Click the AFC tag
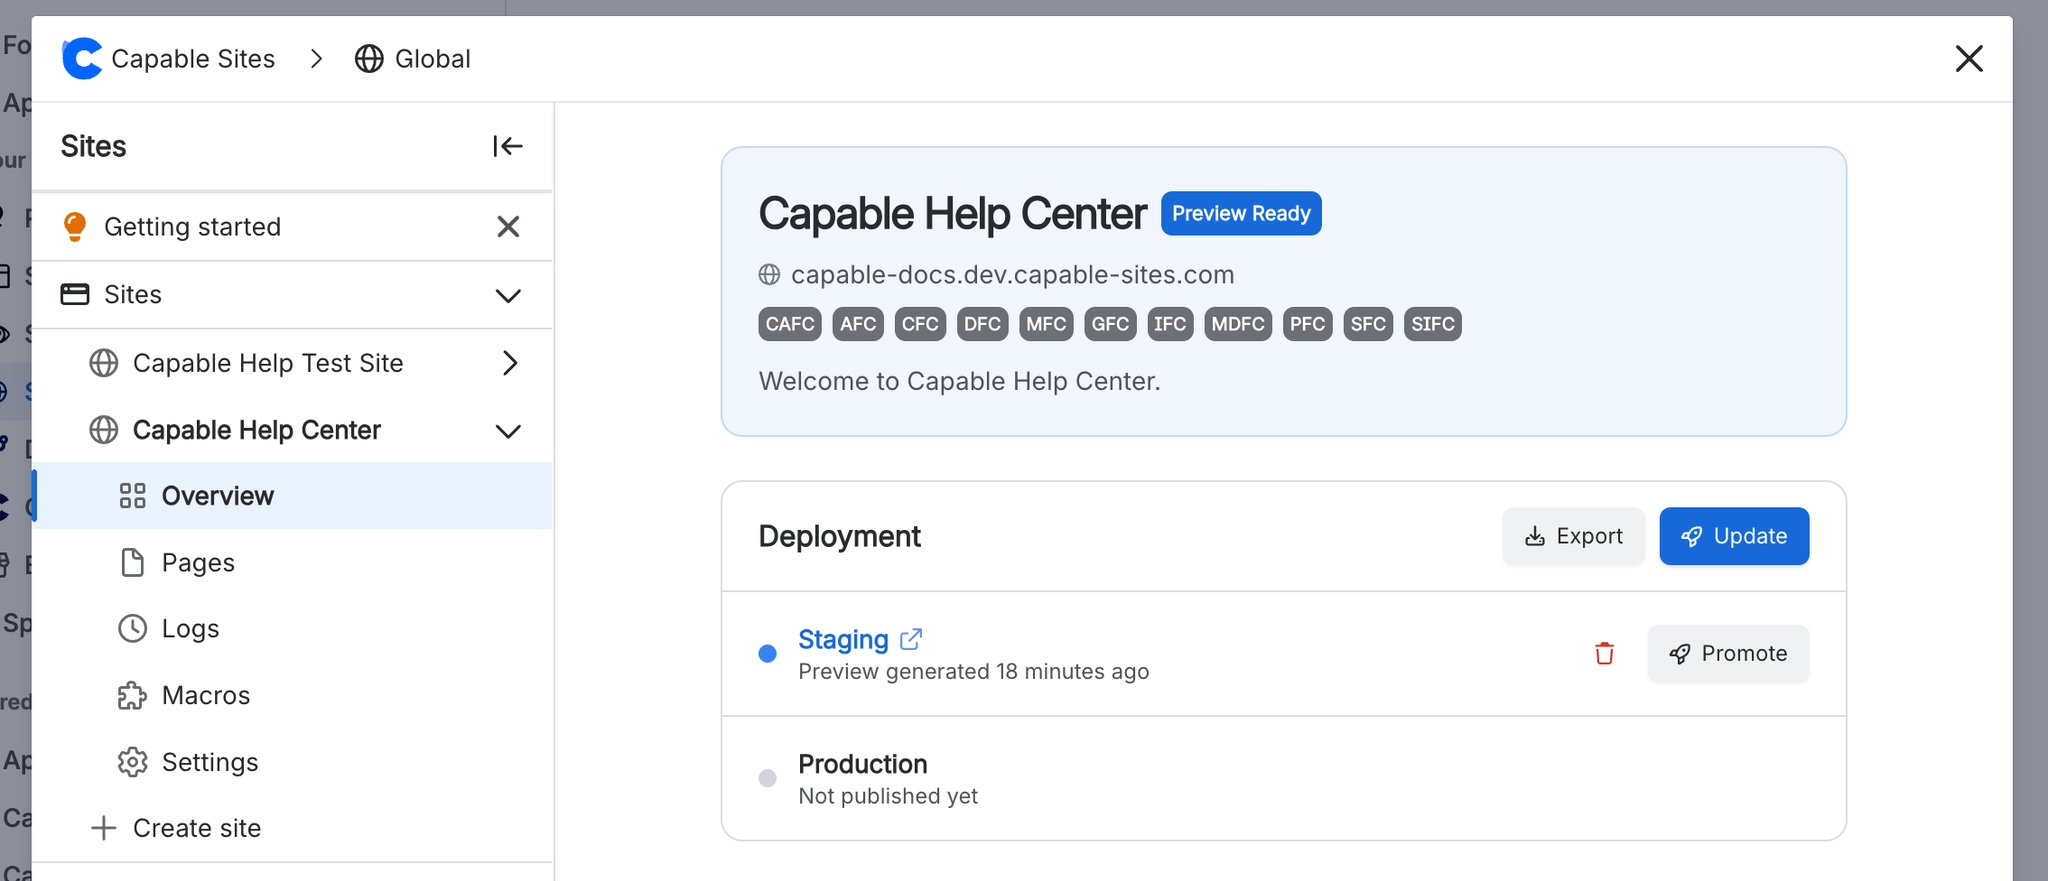The image size is (2048, 881). (x=858, y=324)
